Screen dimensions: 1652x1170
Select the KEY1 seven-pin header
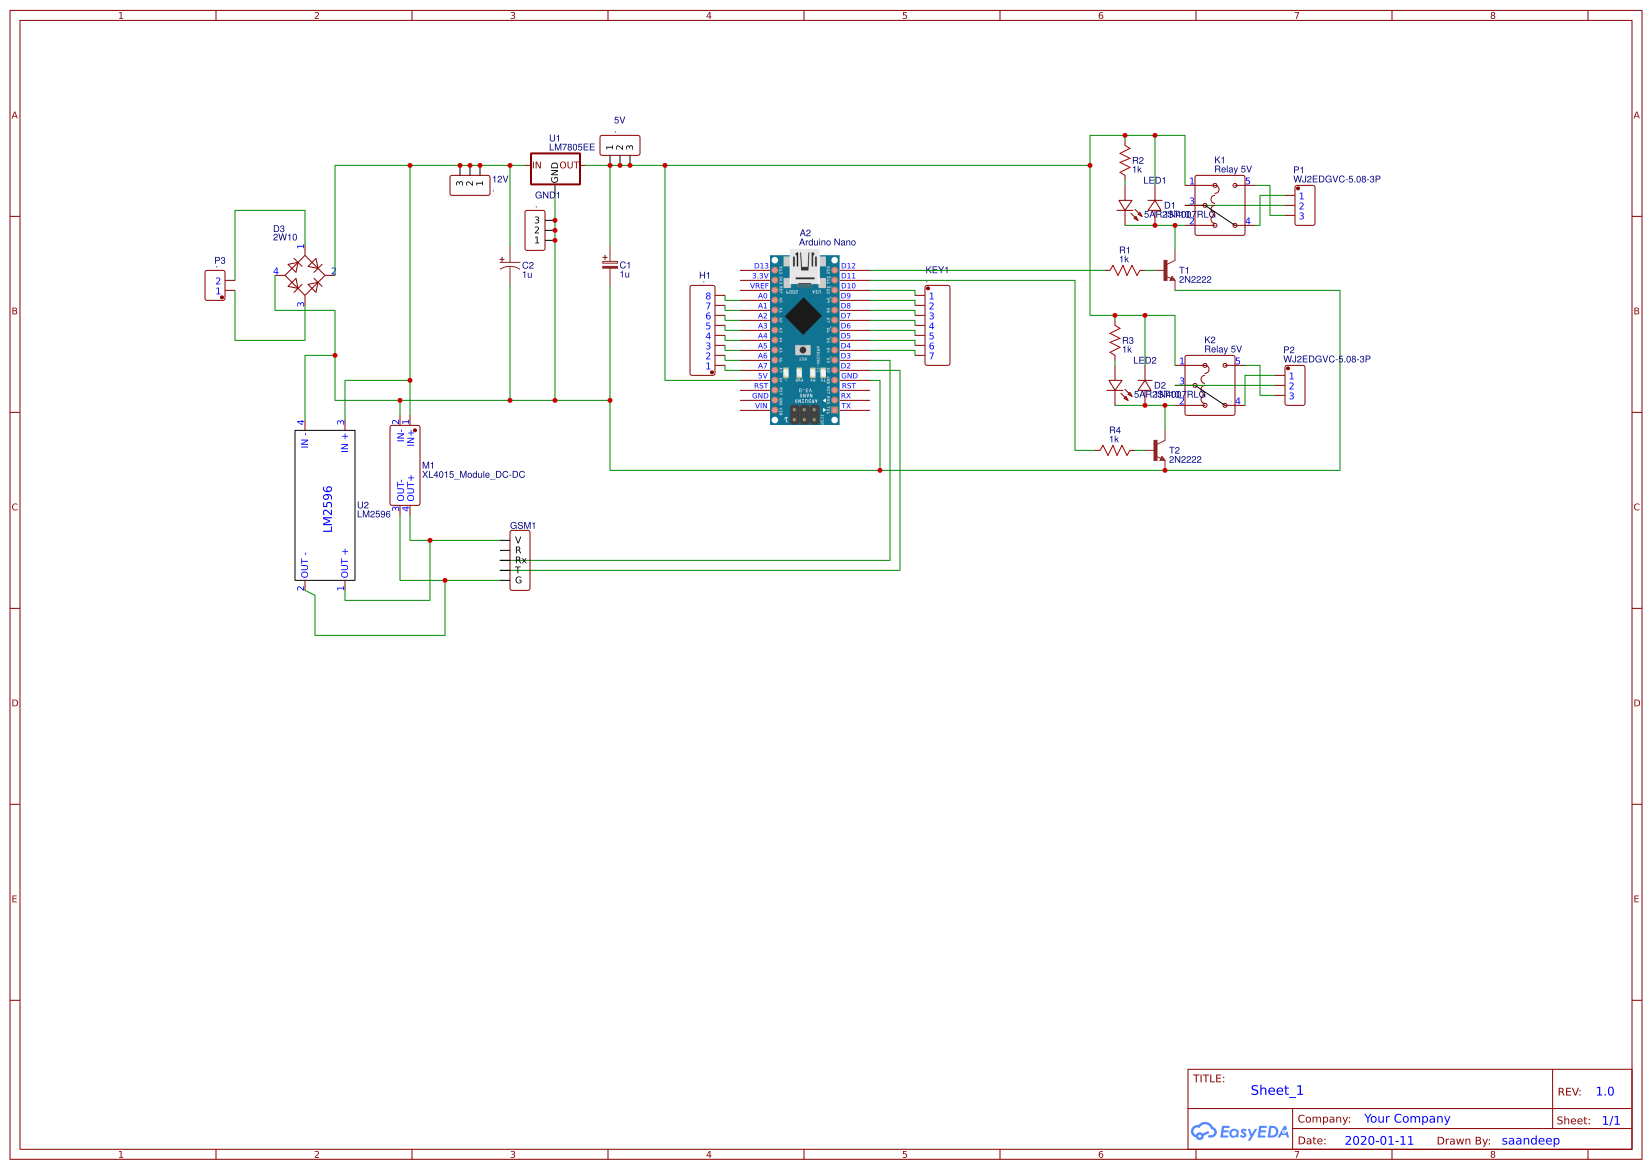click(x=937, y=326)
